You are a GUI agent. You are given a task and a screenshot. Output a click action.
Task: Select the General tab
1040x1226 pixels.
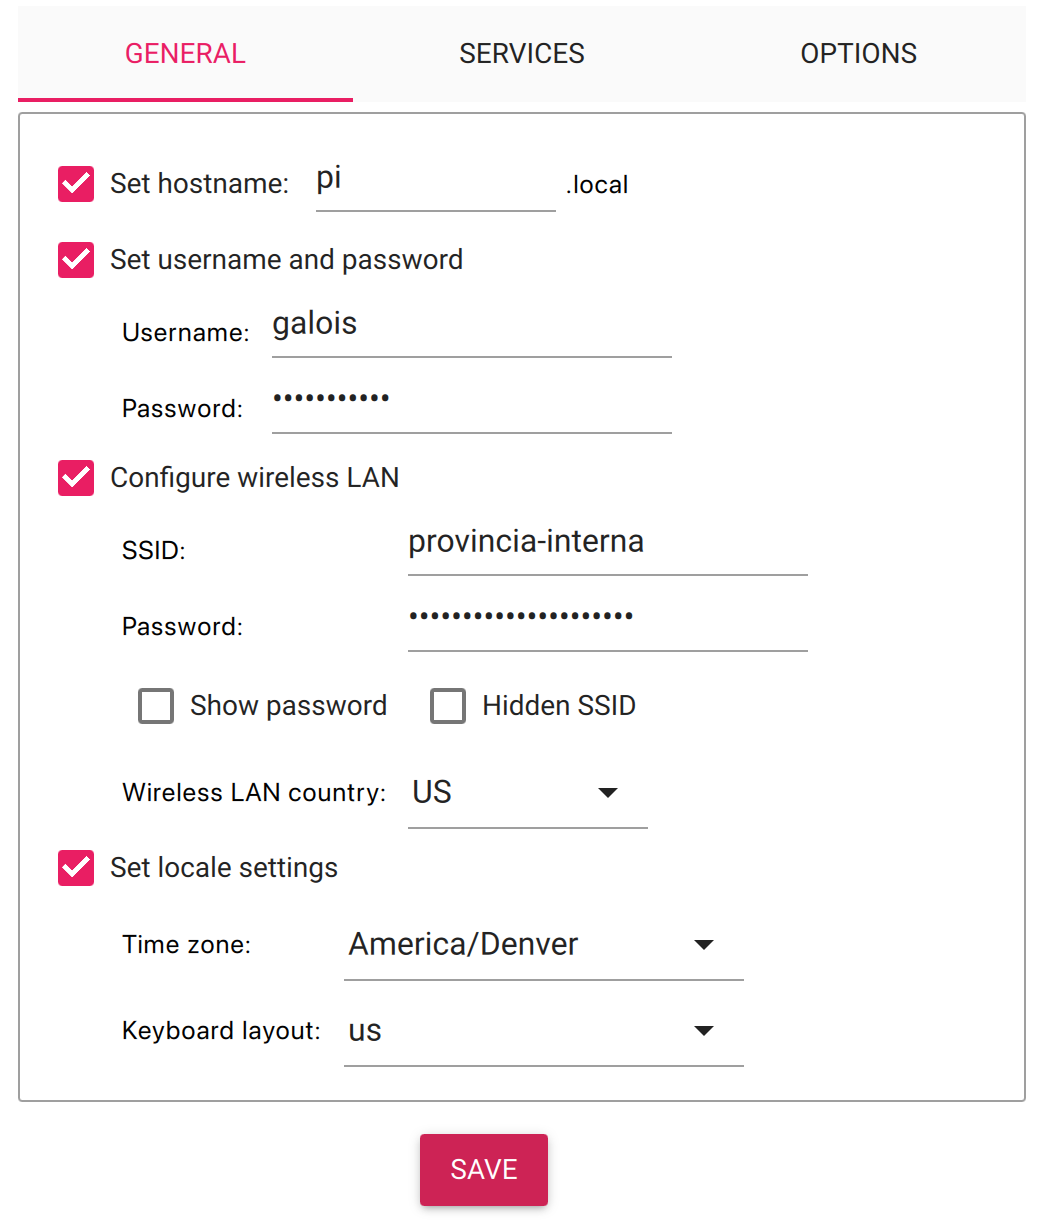185,54
